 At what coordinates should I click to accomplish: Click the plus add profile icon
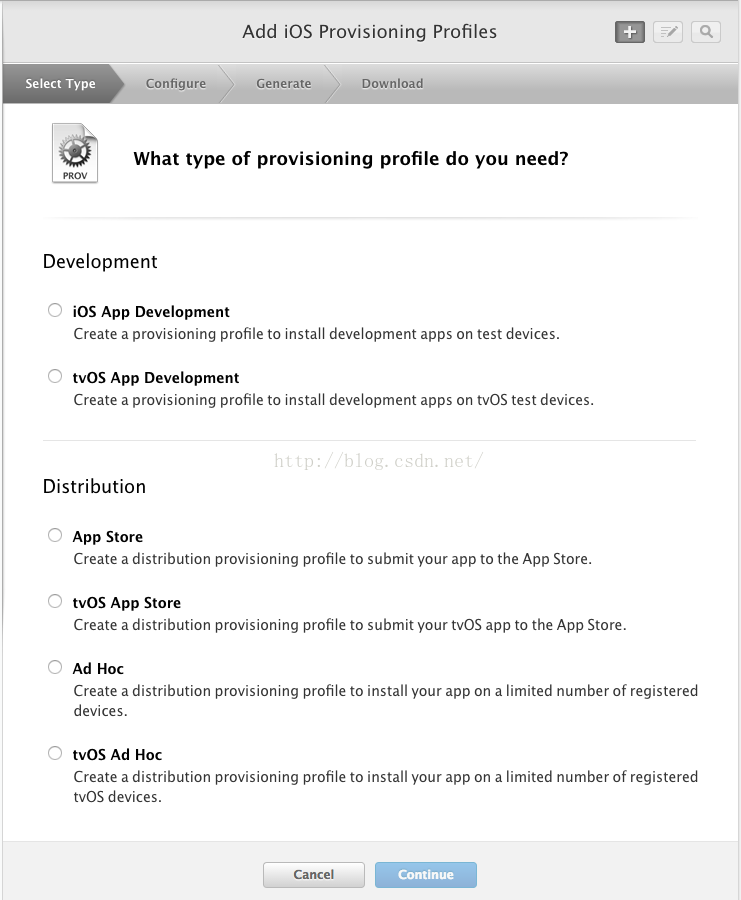click(x=629, y=32)
